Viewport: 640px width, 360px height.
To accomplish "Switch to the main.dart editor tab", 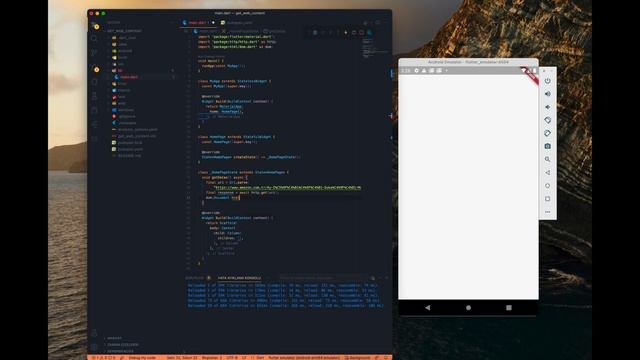I will point(198,23).
